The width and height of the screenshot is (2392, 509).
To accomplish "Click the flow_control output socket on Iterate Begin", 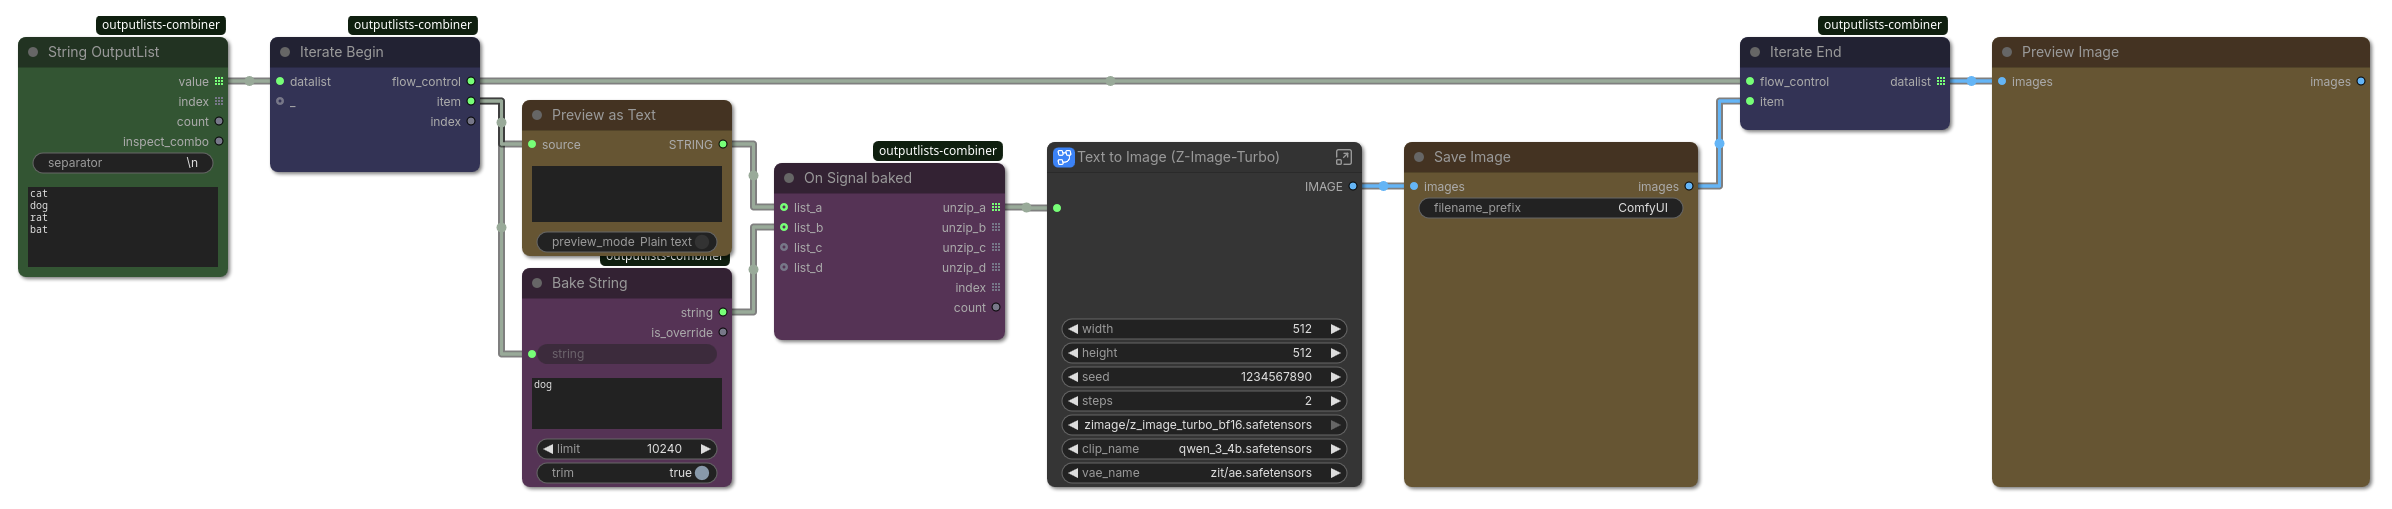I will pyautogui.click(x=471, y=81).
